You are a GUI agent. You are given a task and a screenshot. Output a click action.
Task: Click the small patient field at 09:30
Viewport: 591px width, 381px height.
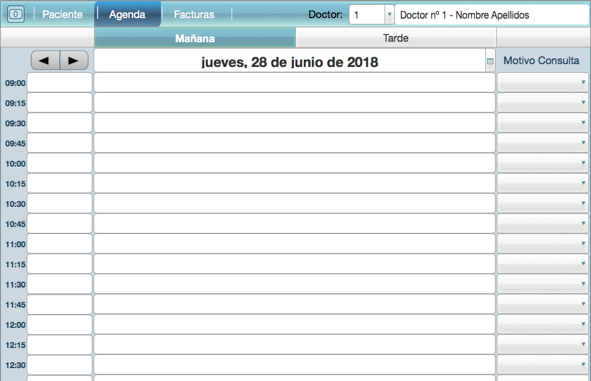60,123
